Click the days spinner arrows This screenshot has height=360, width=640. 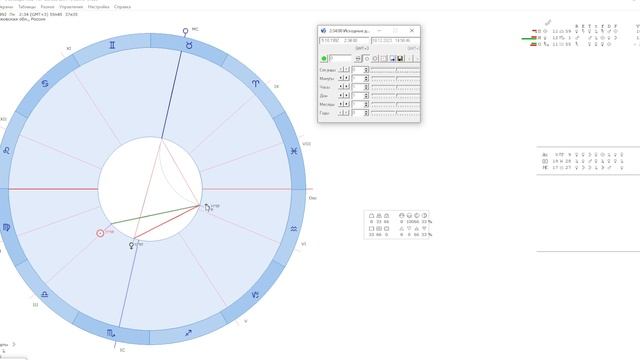point(366,95)
